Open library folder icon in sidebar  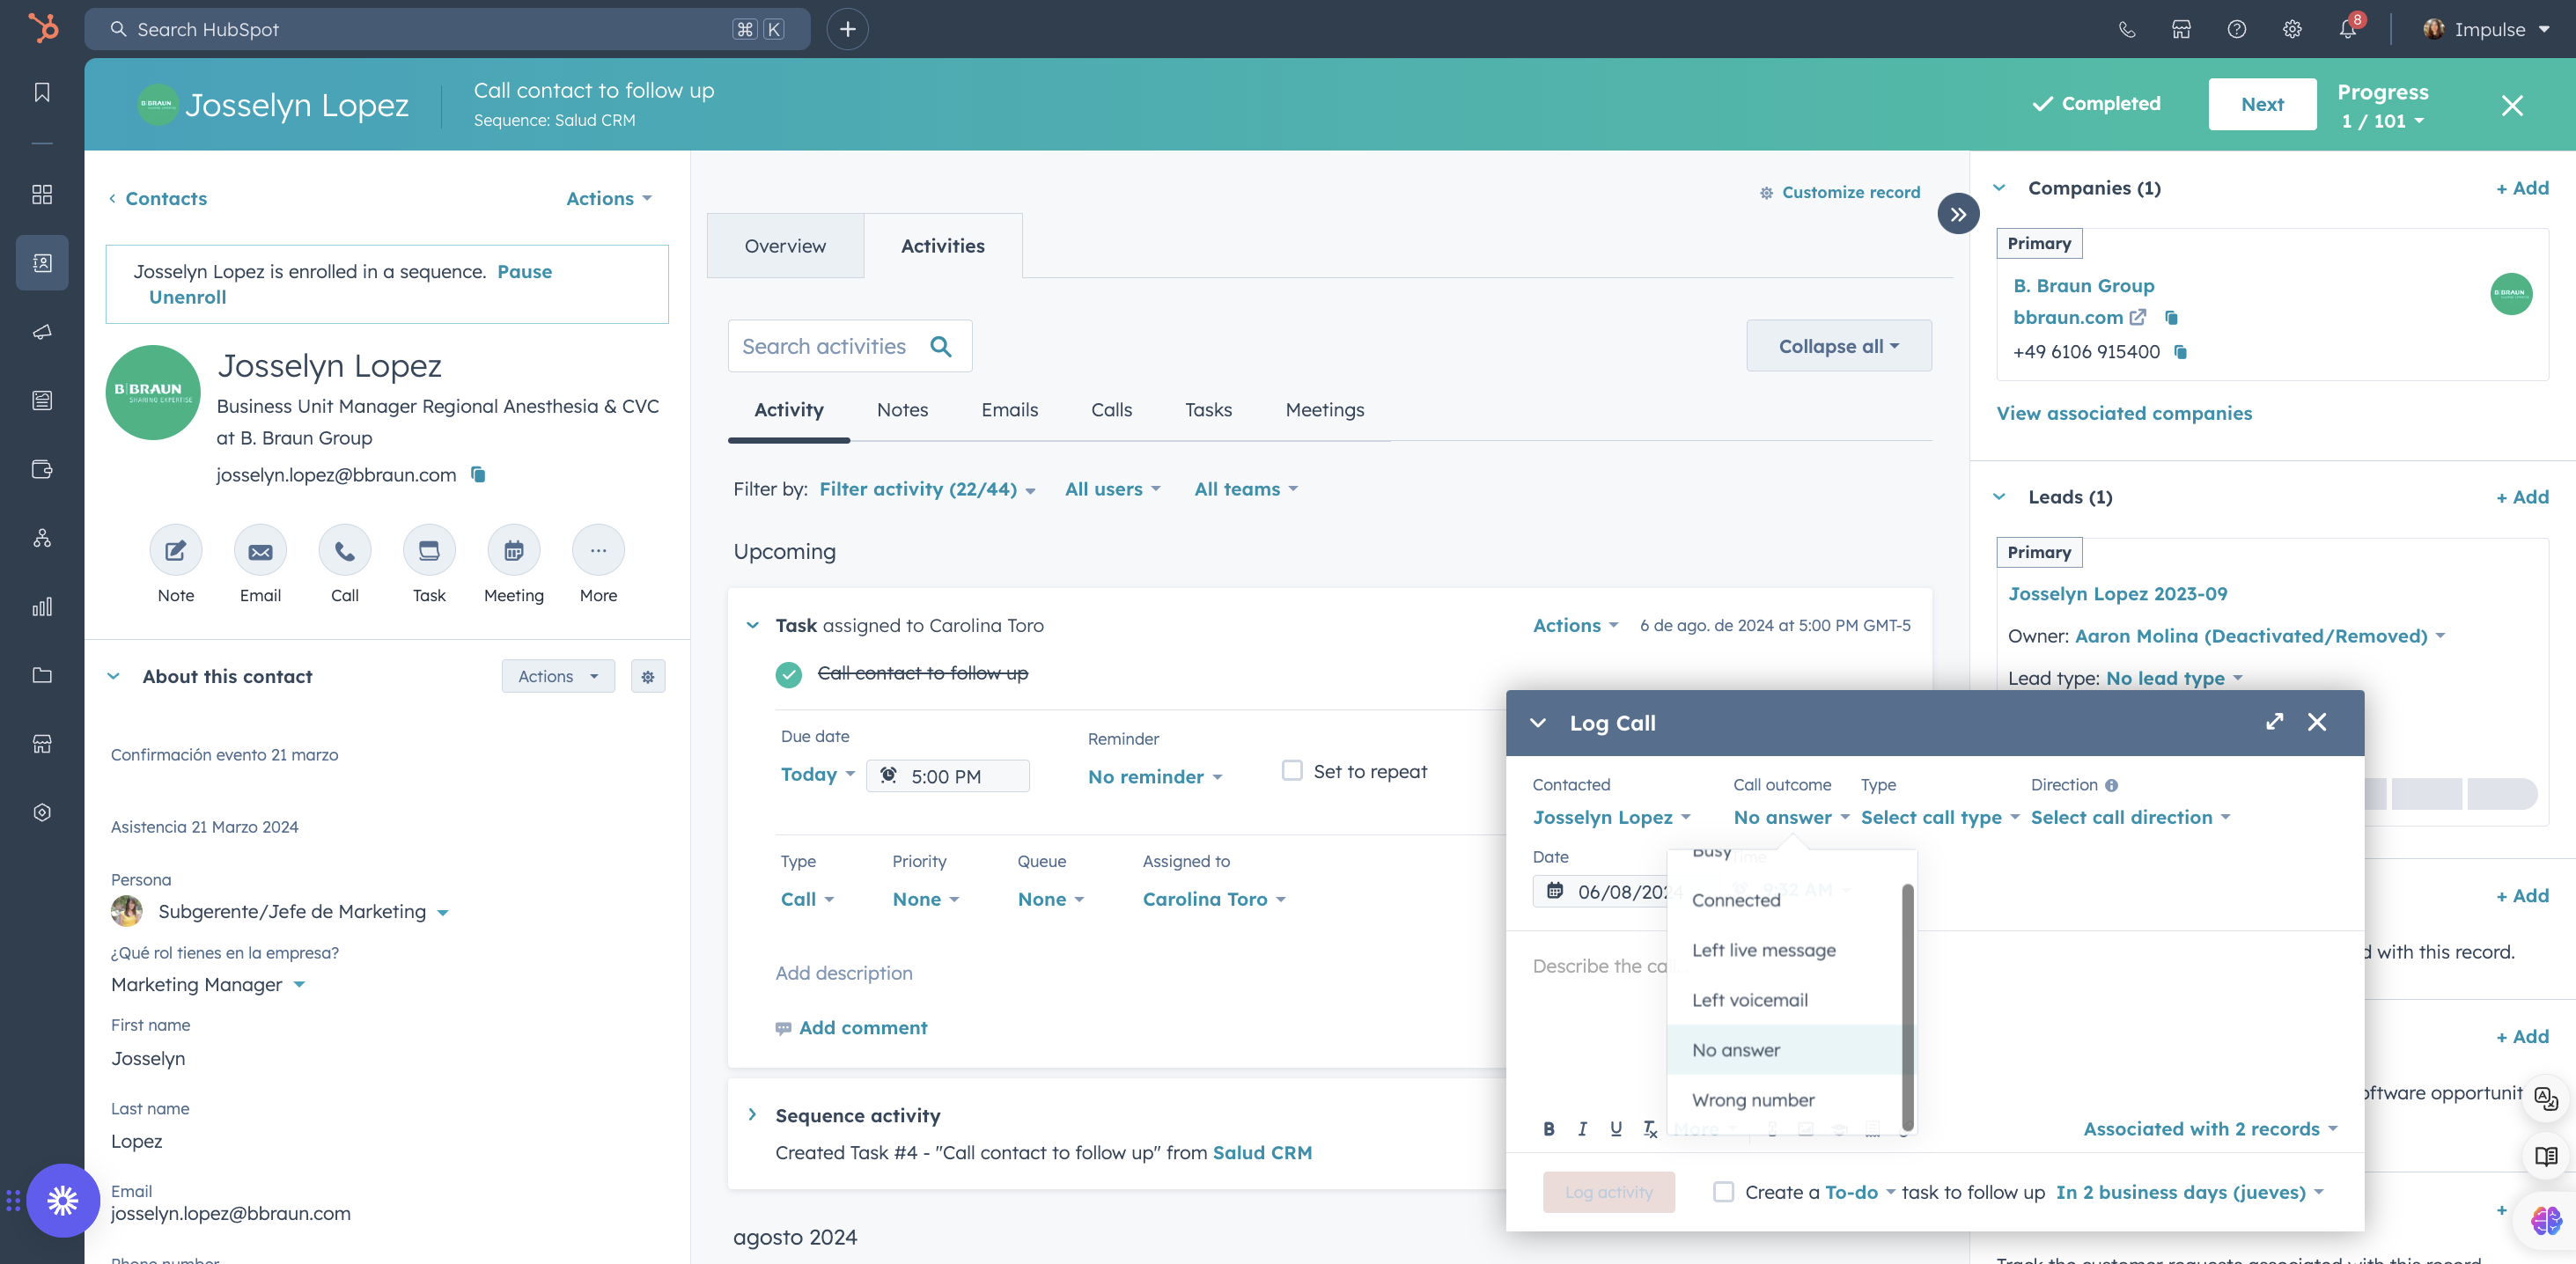coord(42,675)
